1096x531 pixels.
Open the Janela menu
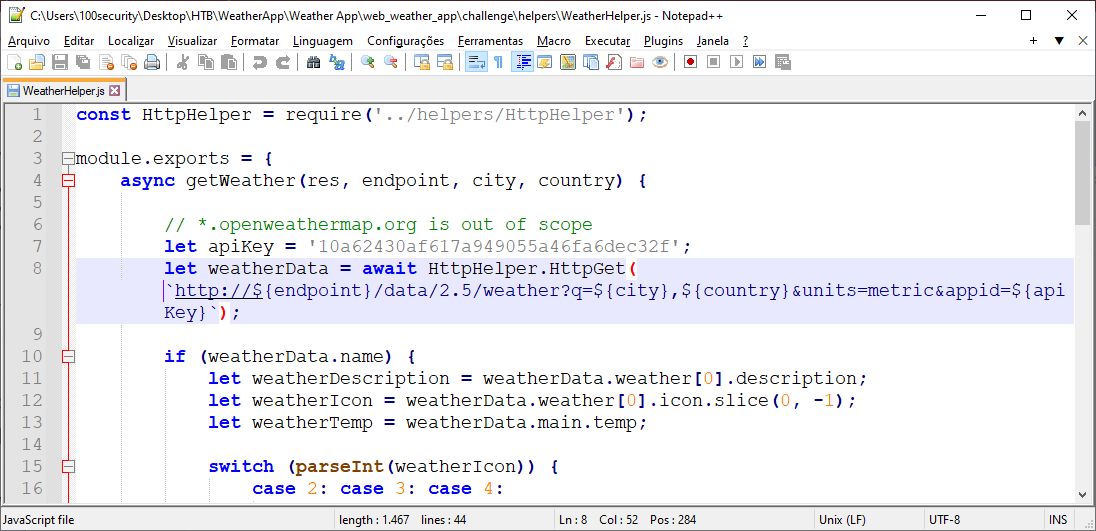point(712,41)
